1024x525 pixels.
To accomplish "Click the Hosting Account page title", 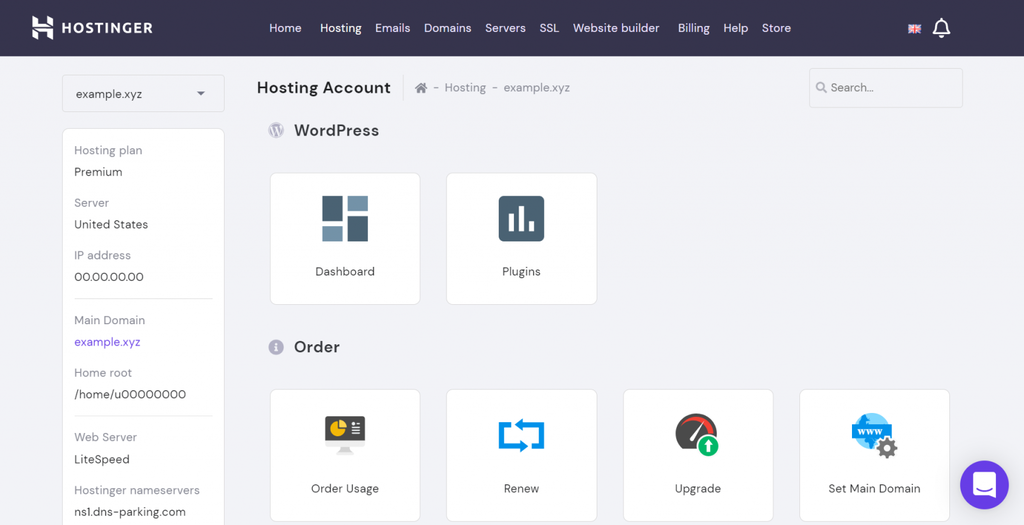I will click(323, 88).
